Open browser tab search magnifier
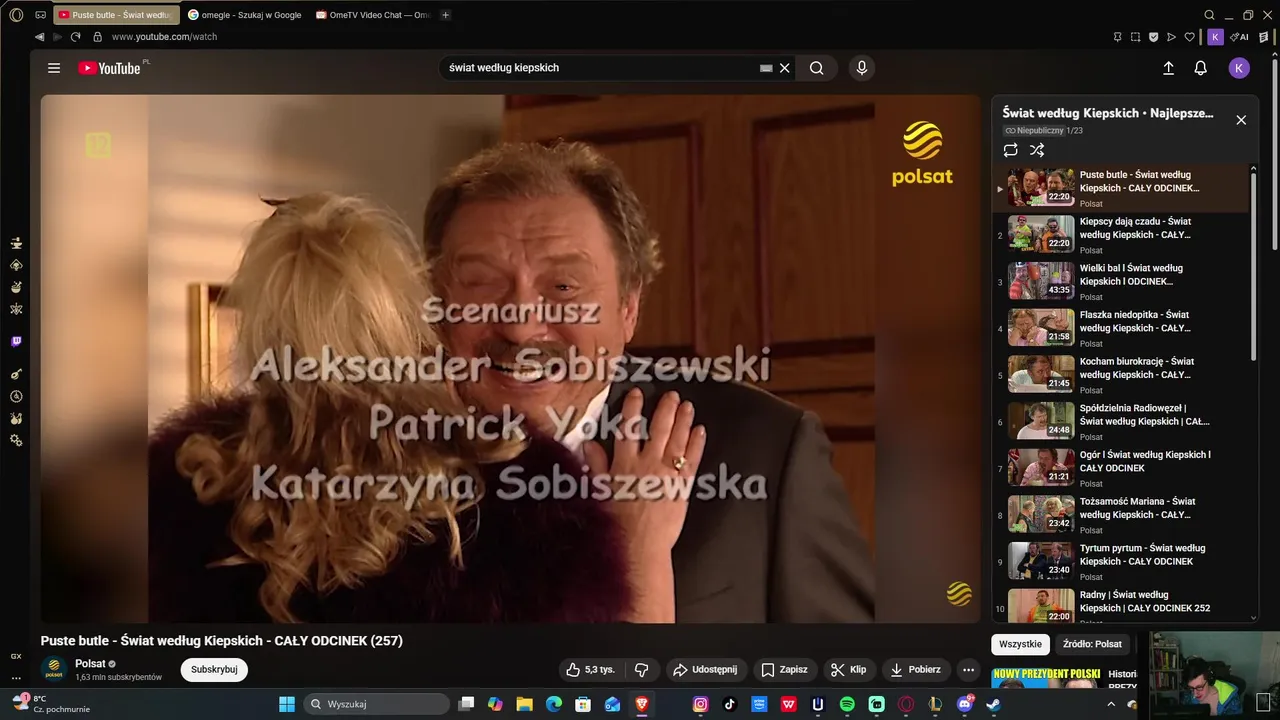 coord(1210,15)
